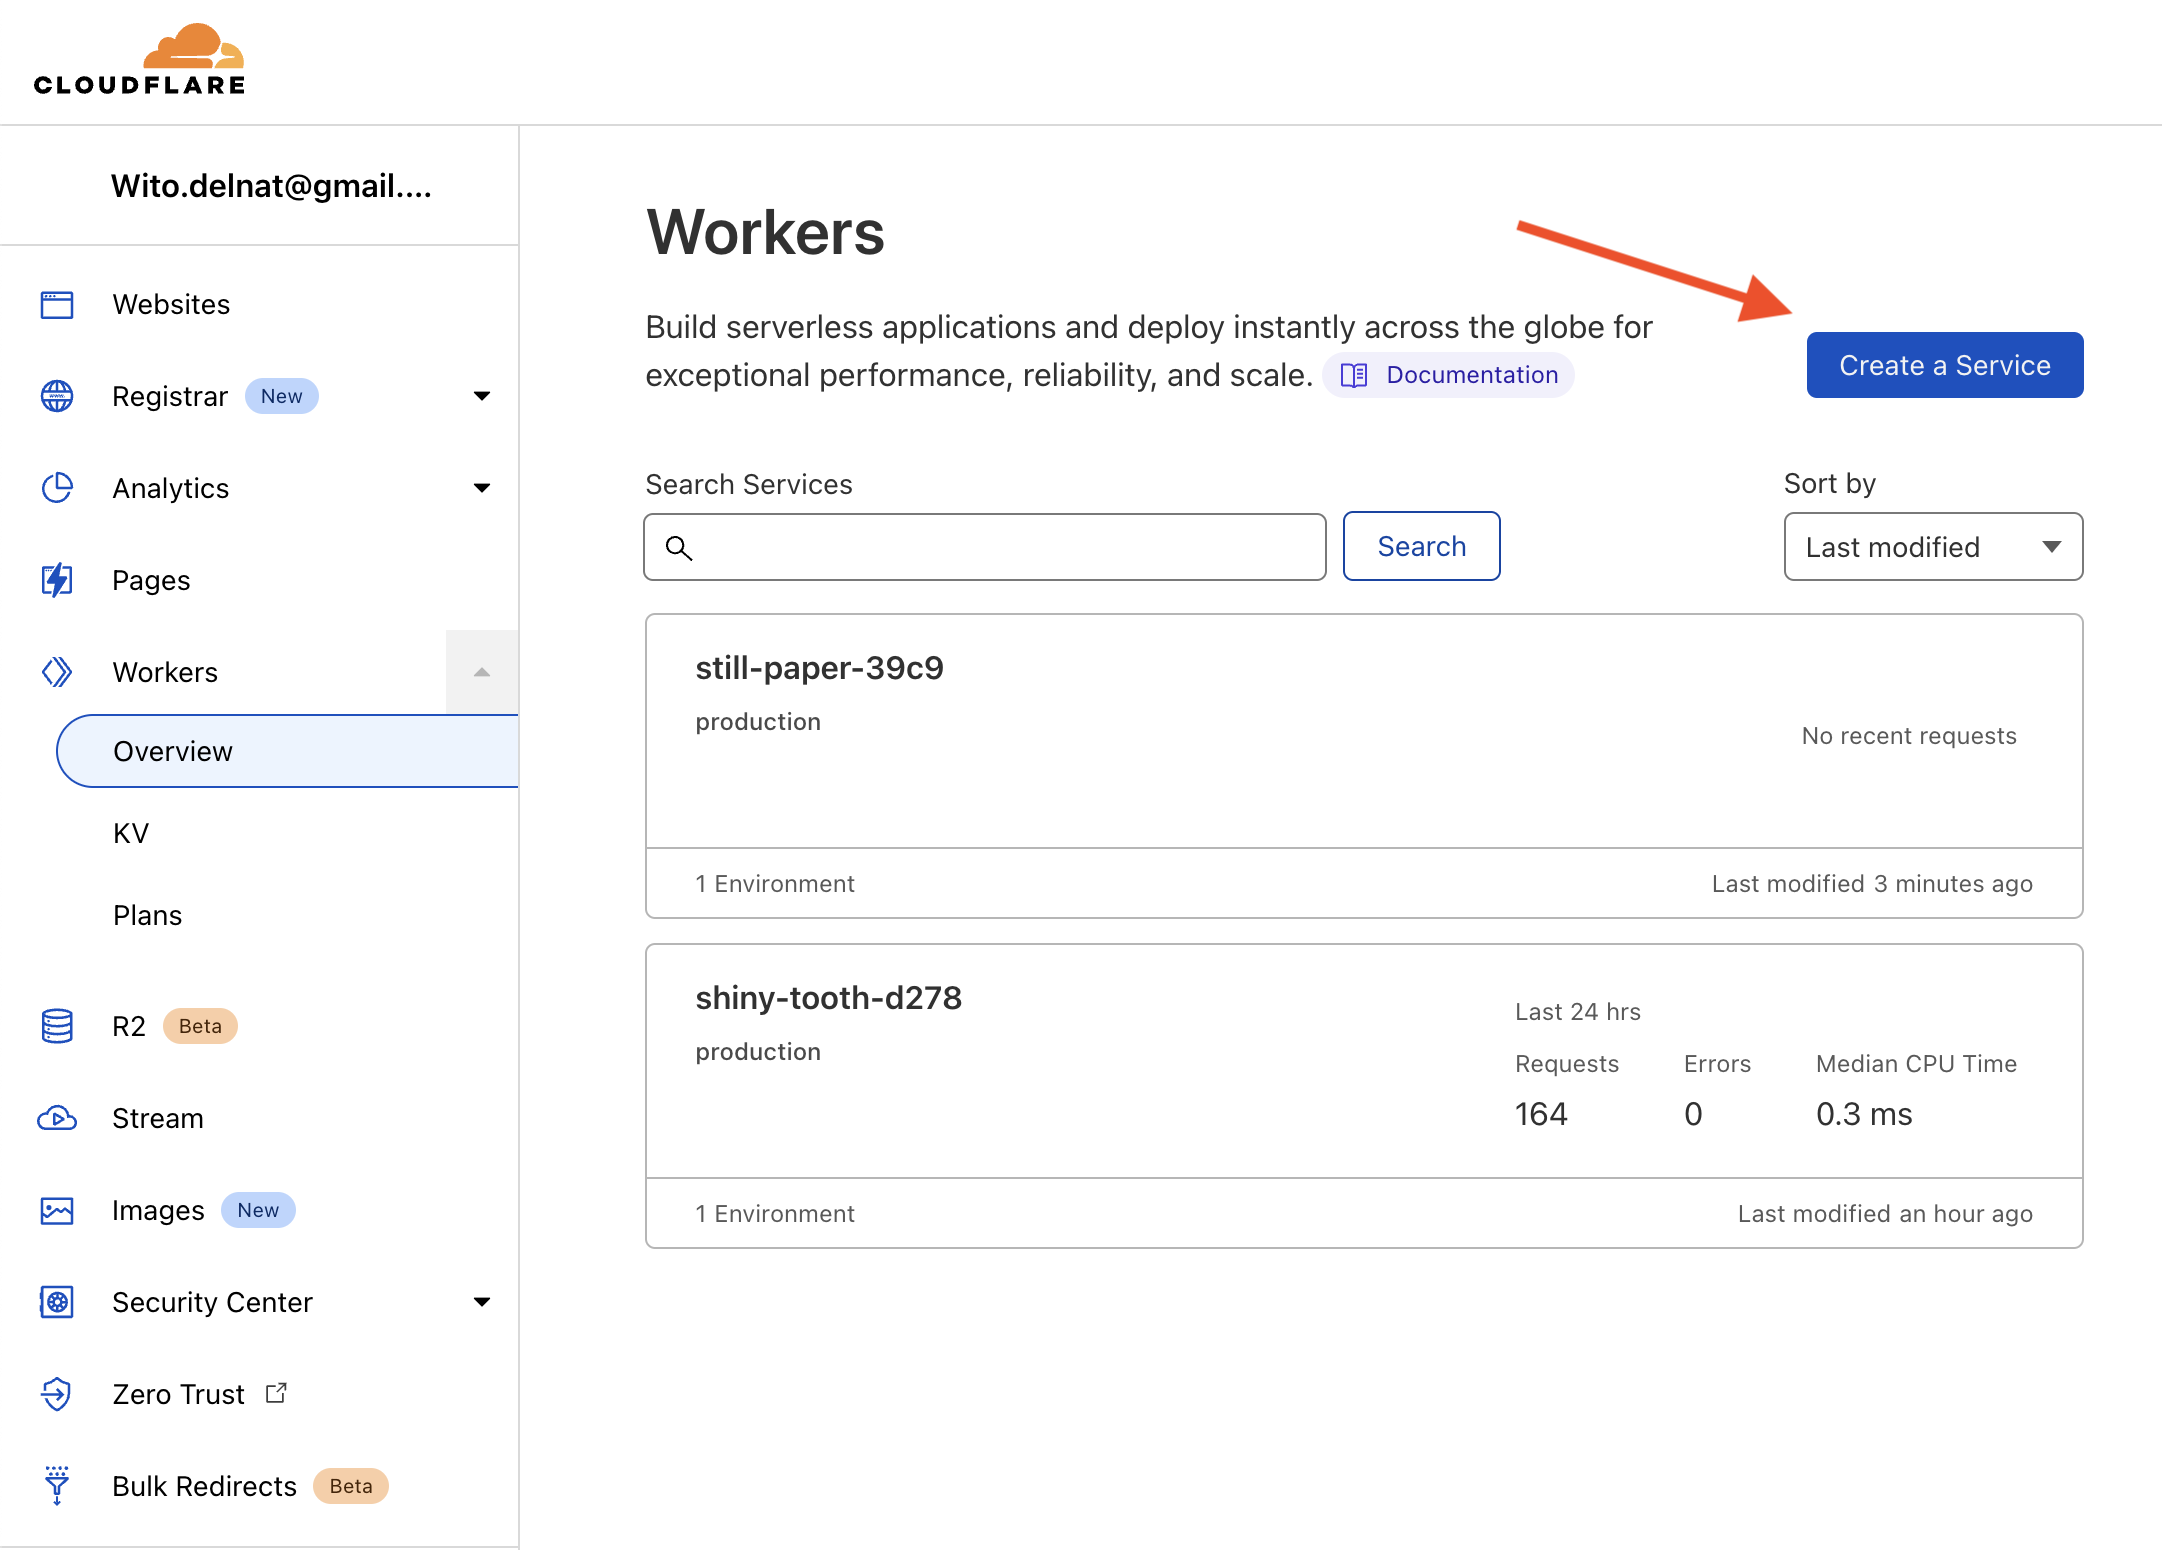Open the shiny-tooth-d278 service

828,998
